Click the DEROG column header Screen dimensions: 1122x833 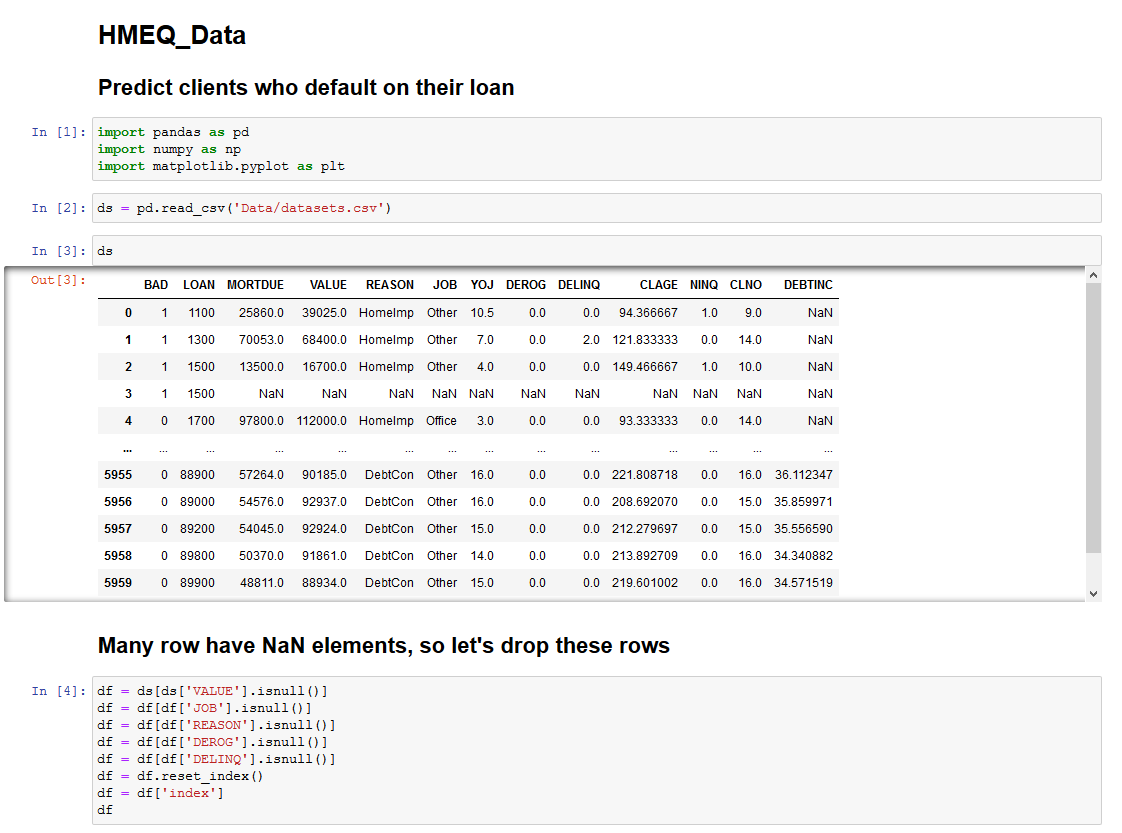click(x=525, y=285)
